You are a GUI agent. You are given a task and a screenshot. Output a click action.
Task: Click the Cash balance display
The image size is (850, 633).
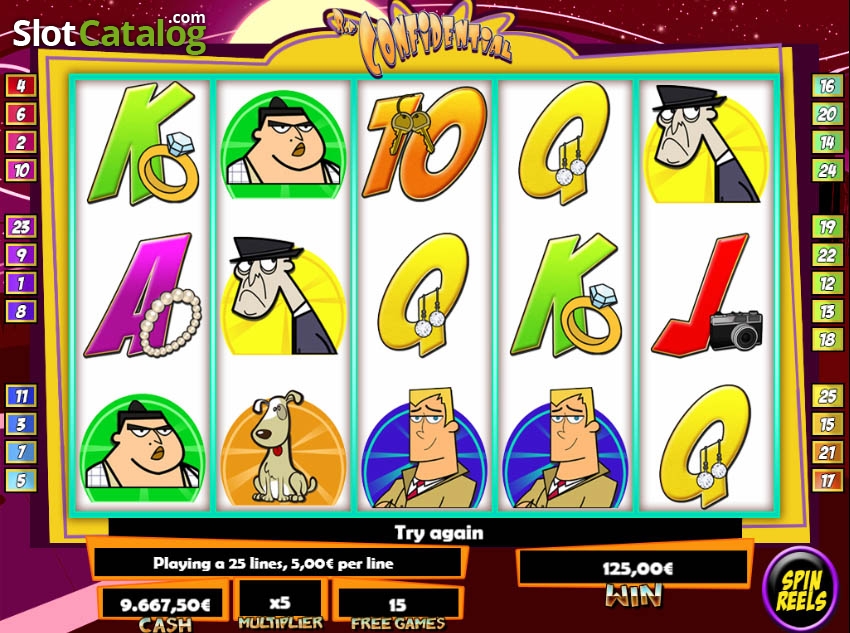click(x=165, y=605)
